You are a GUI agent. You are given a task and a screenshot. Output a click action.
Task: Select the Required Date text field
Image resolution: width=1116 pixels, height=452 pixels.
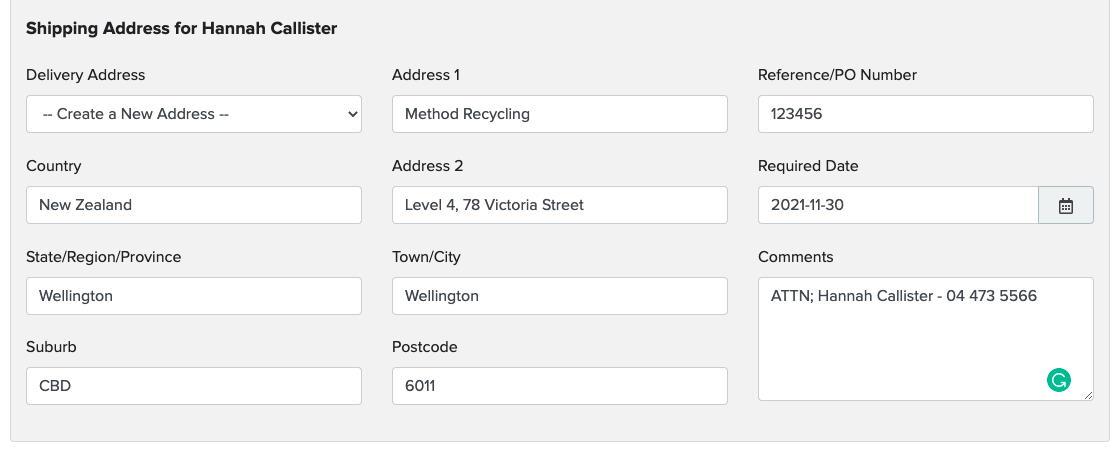click(897, 205)
